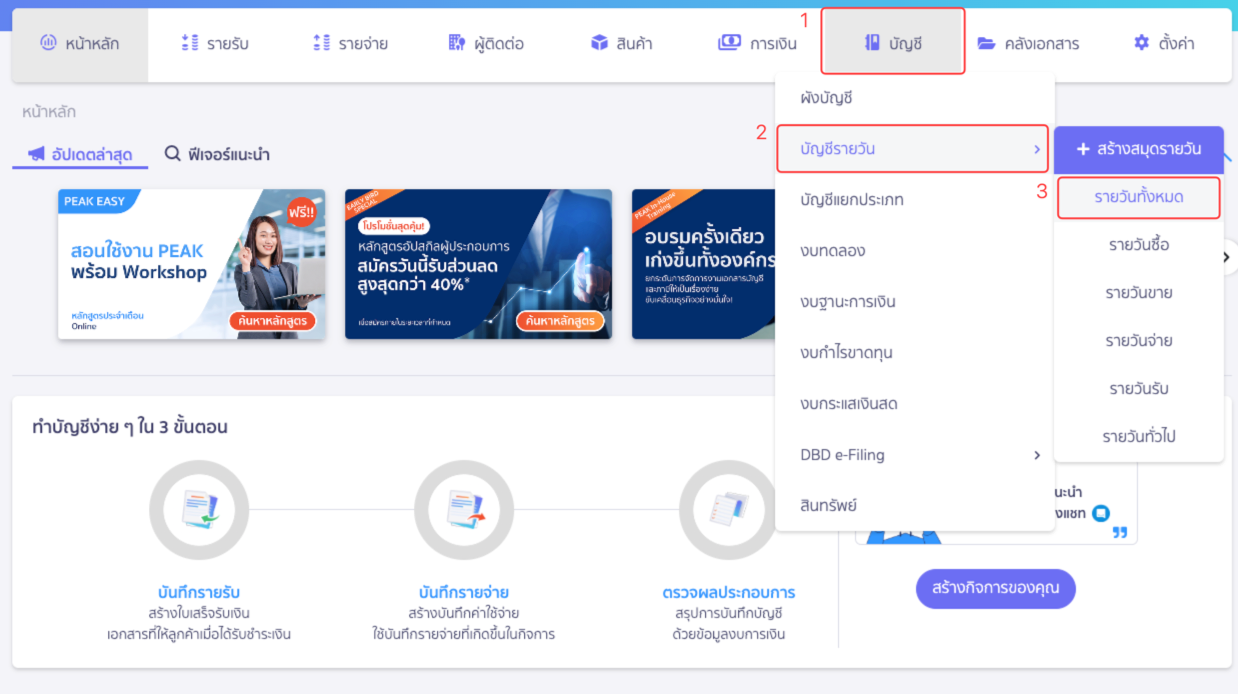Click the ตั้งค่า gear icon
1238x694 pixels.
(1141, 43)
